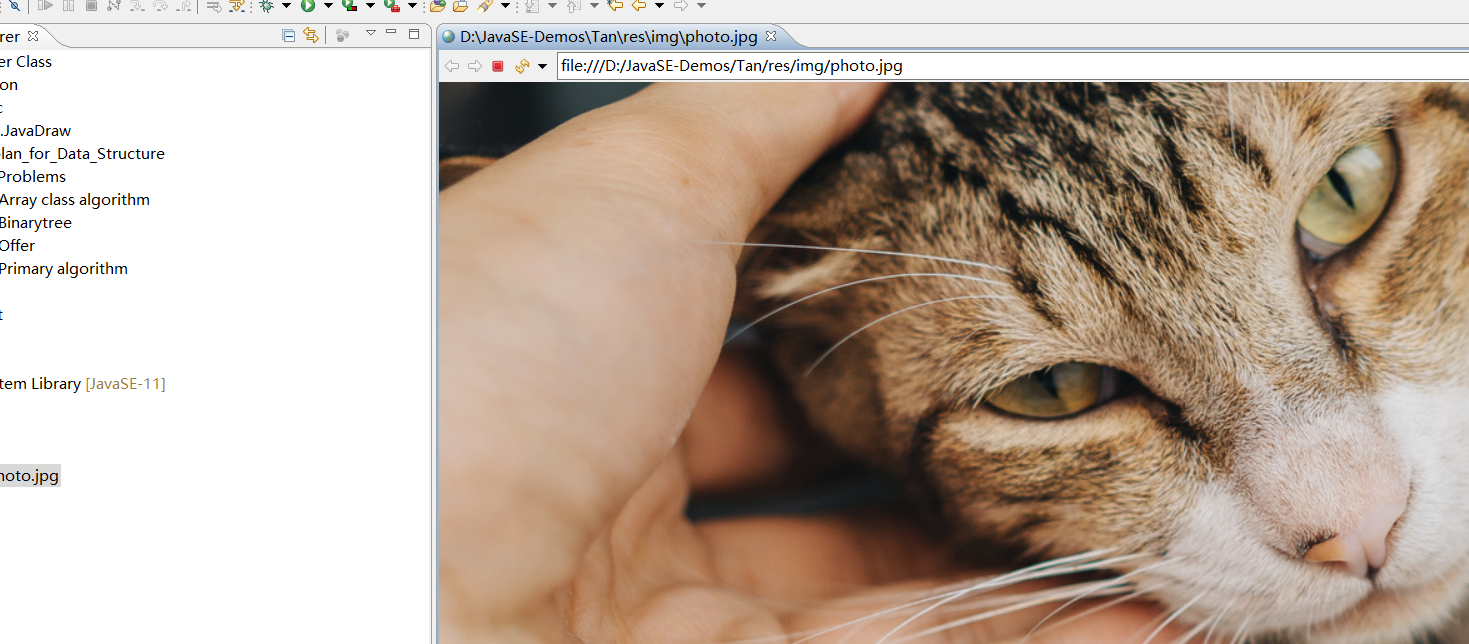Open the Search dropdown arrow

505,6
